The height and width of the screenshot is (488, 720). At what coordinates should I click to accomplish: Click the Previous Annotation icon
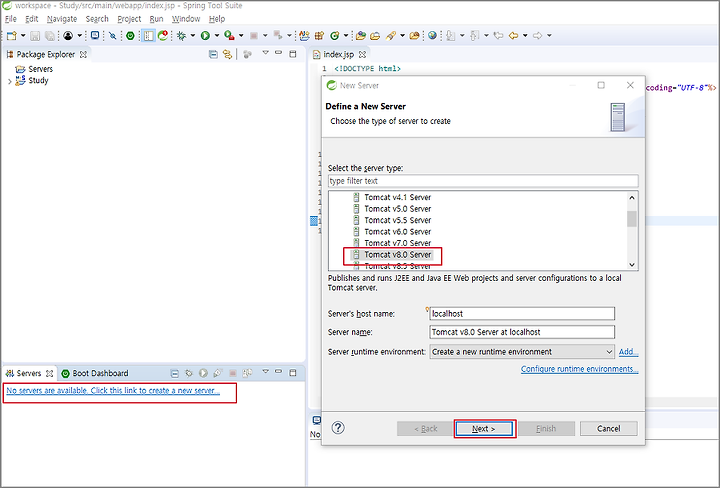tap(475, 35)
